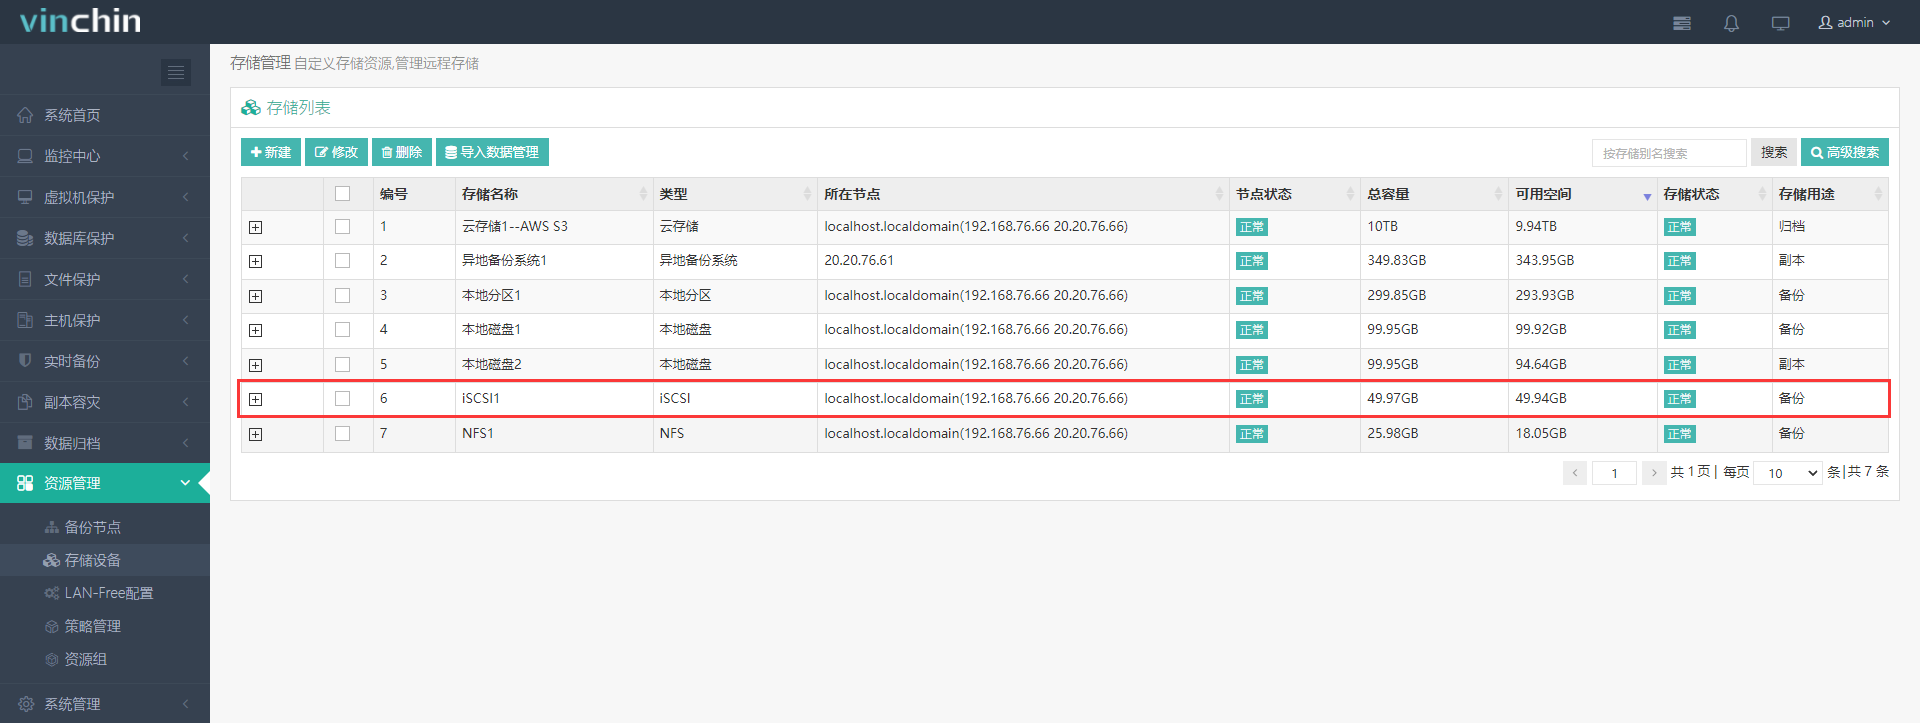Click the 虚拟机保护 icon in sidebar
Image resolution: width=1920 pixels, height=723 pixels.
25,197
